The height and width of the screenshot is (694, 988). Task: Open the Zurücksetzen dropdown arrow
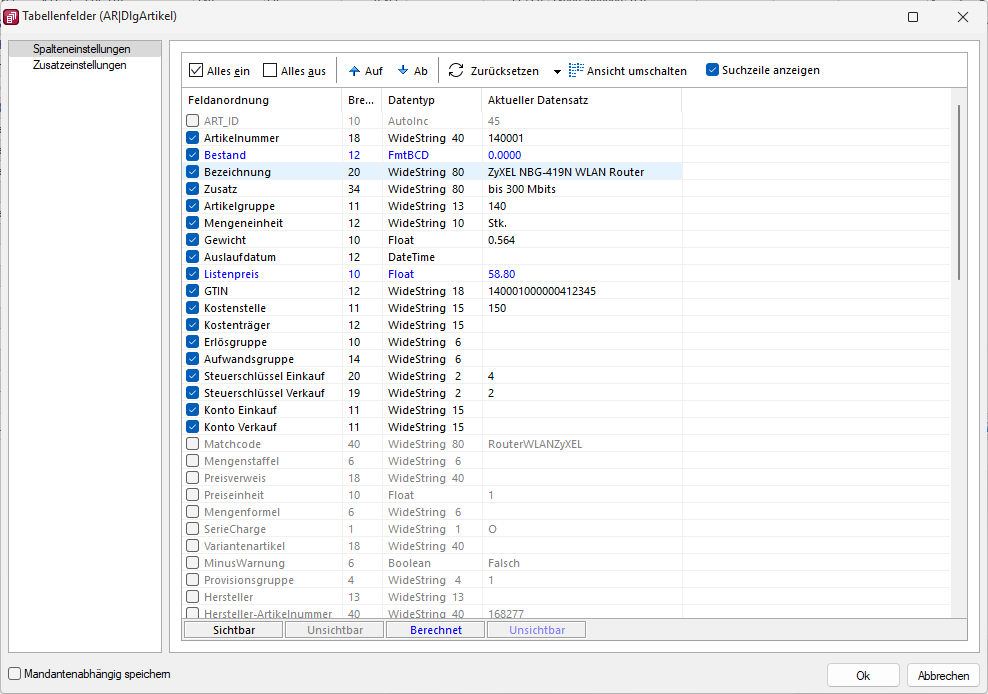click(x=557, y=72)
